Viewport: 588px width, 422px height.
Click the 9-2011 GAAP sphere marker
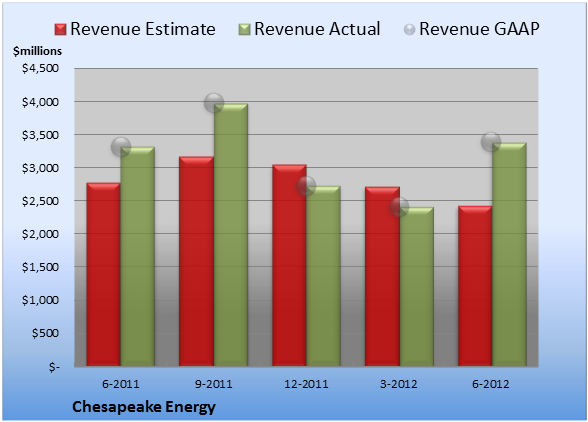214,102
